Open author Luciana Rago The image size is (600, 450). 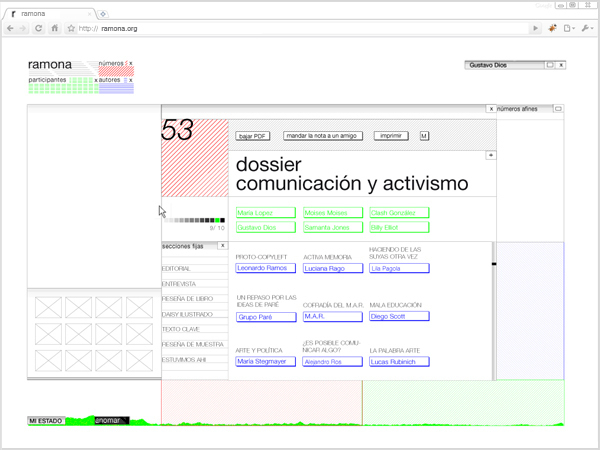coord(333,268)
